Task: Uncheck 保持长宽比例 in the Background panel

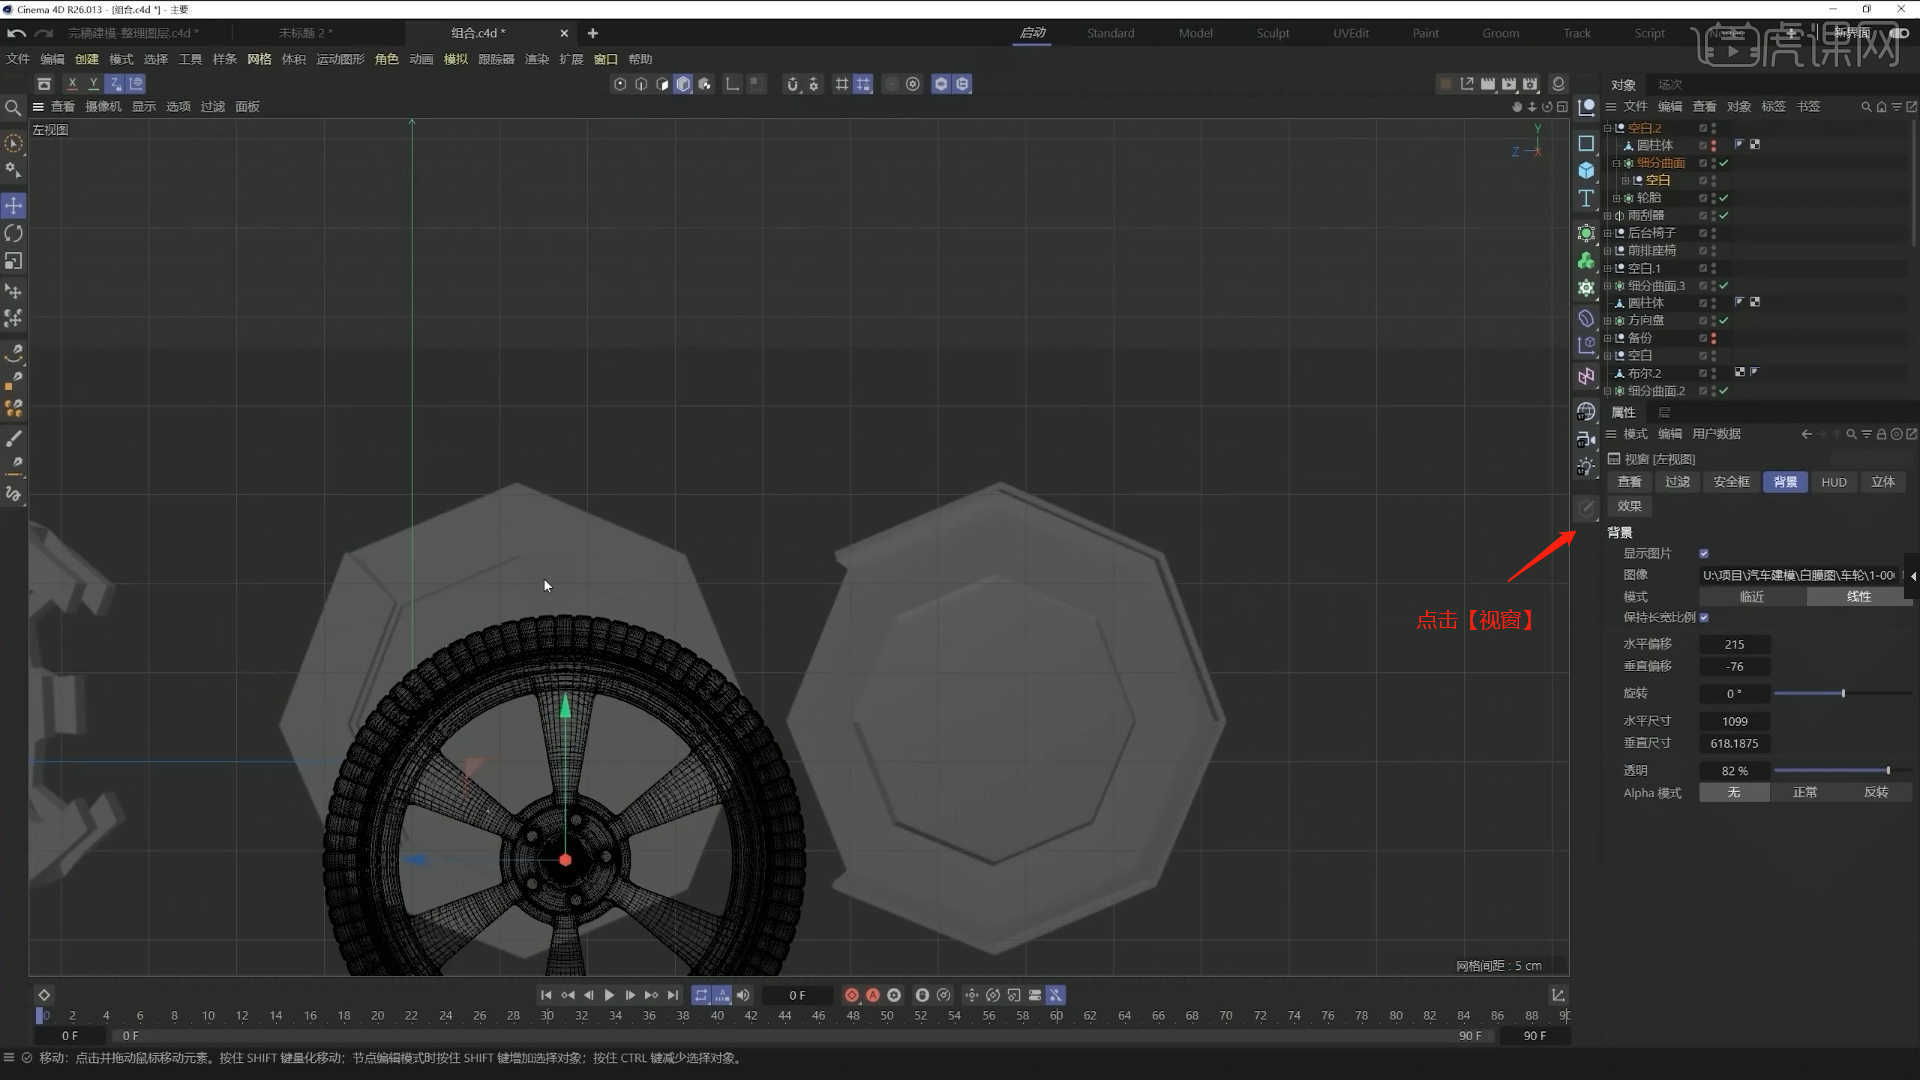Action: pos(1705,617)
